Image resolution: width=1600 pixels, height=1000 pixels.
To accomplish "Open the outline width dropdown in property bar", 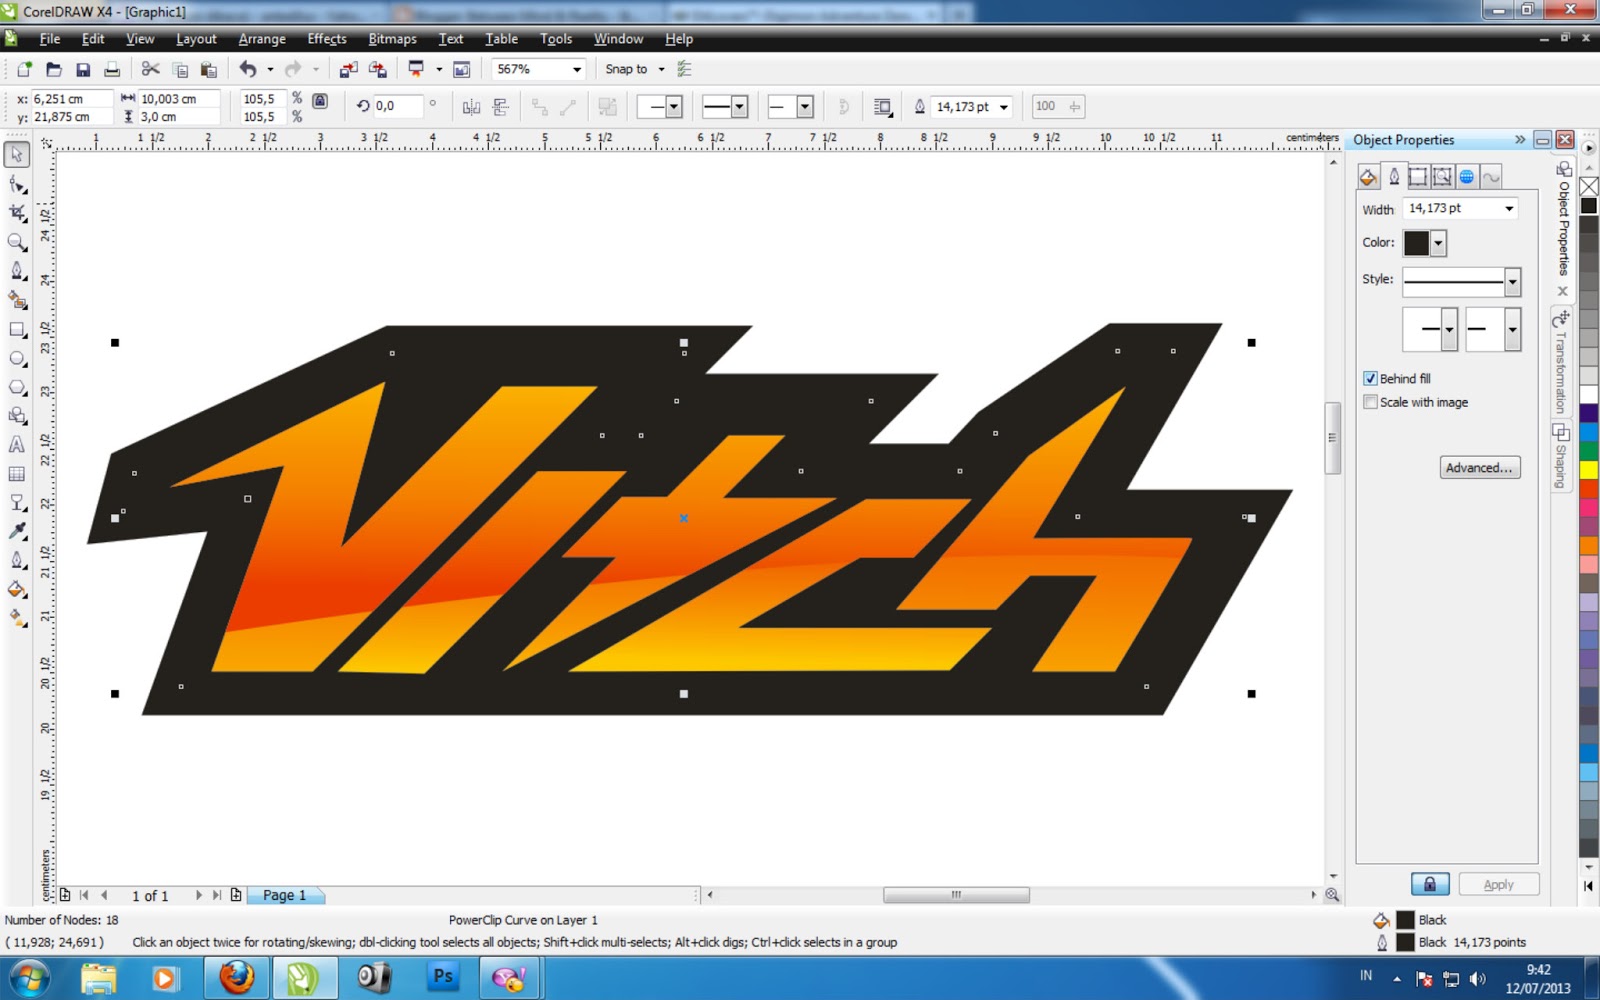I will click(x=1004, y=107).
